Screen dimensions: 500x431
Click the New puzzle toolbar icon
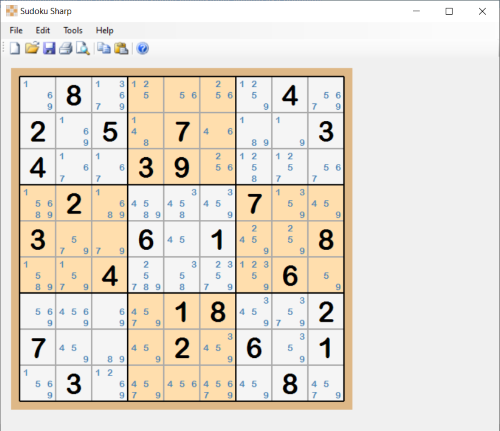14,48
